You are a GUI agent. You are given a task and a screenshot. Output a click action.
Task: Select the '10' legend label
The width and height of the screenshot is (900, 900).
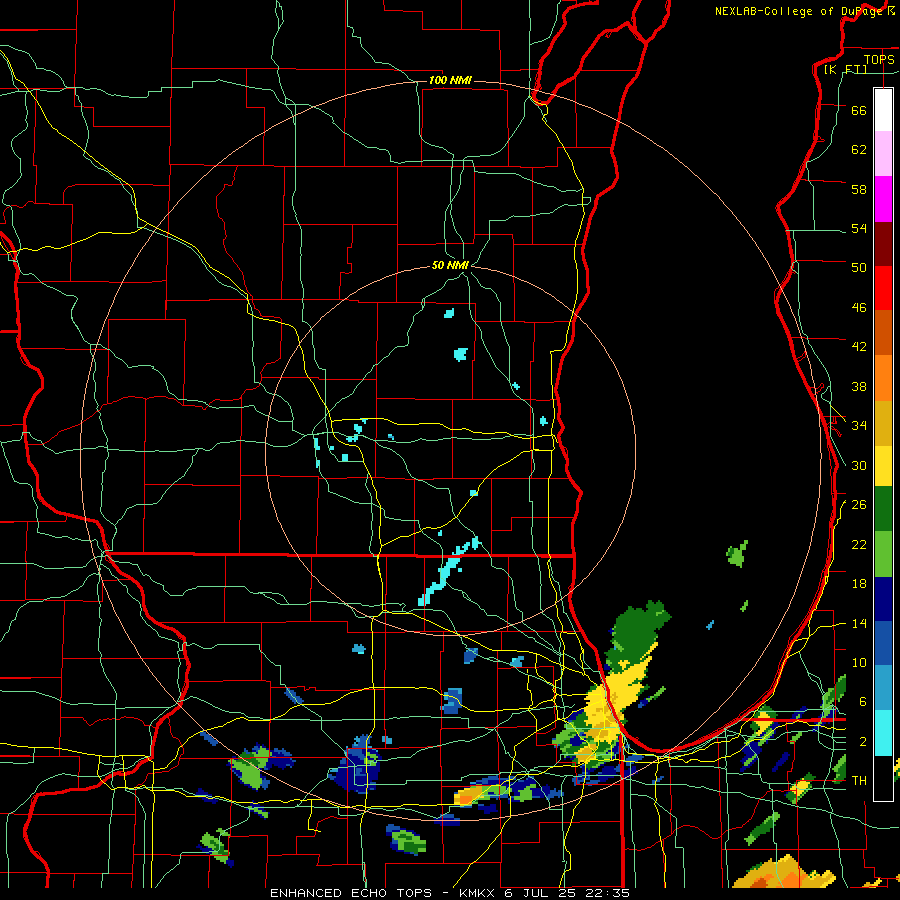pos(859,663)
